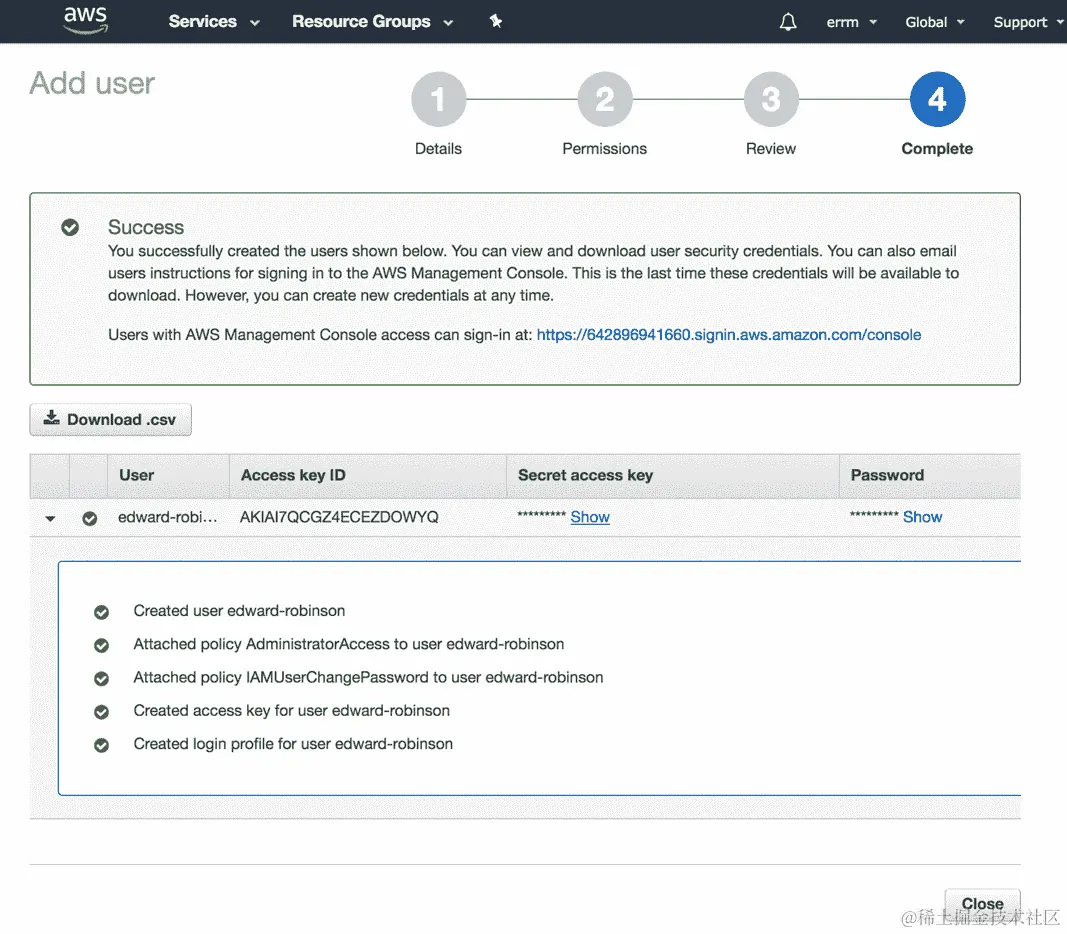Open the errm account menu
Image resolution: width=1067 pixels, height=934 pixels.
point(851,22)
